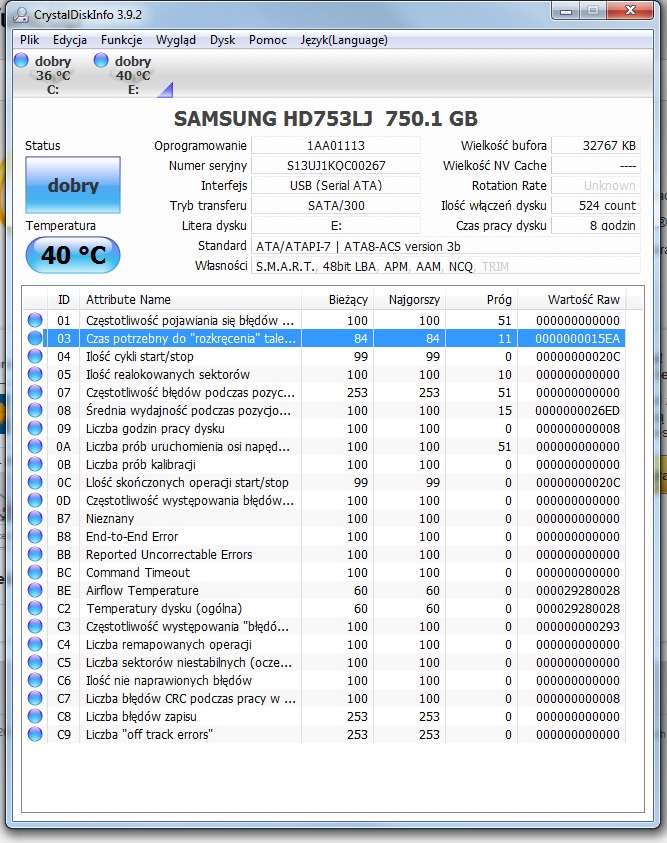The height and width of the screenshot is (843, 667).
Task: Click the status orb in row C4
Action: pyautogui.click(x=35, y=645)
